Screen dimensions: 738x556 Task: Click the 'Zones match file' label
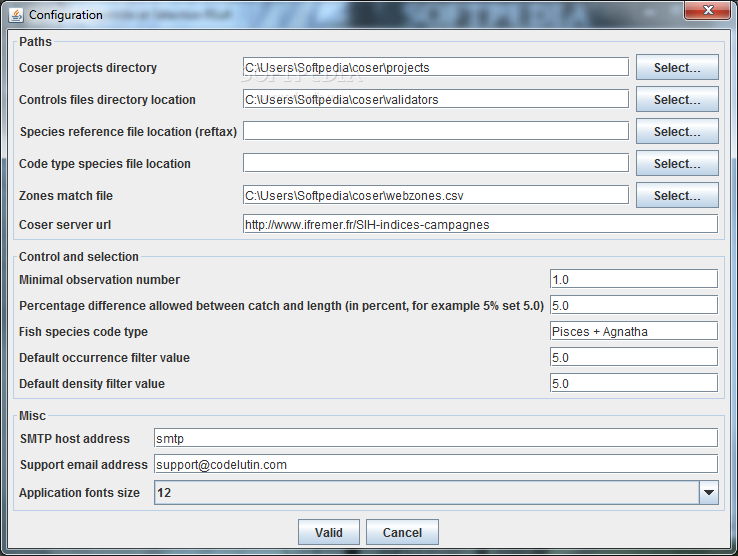66,196
